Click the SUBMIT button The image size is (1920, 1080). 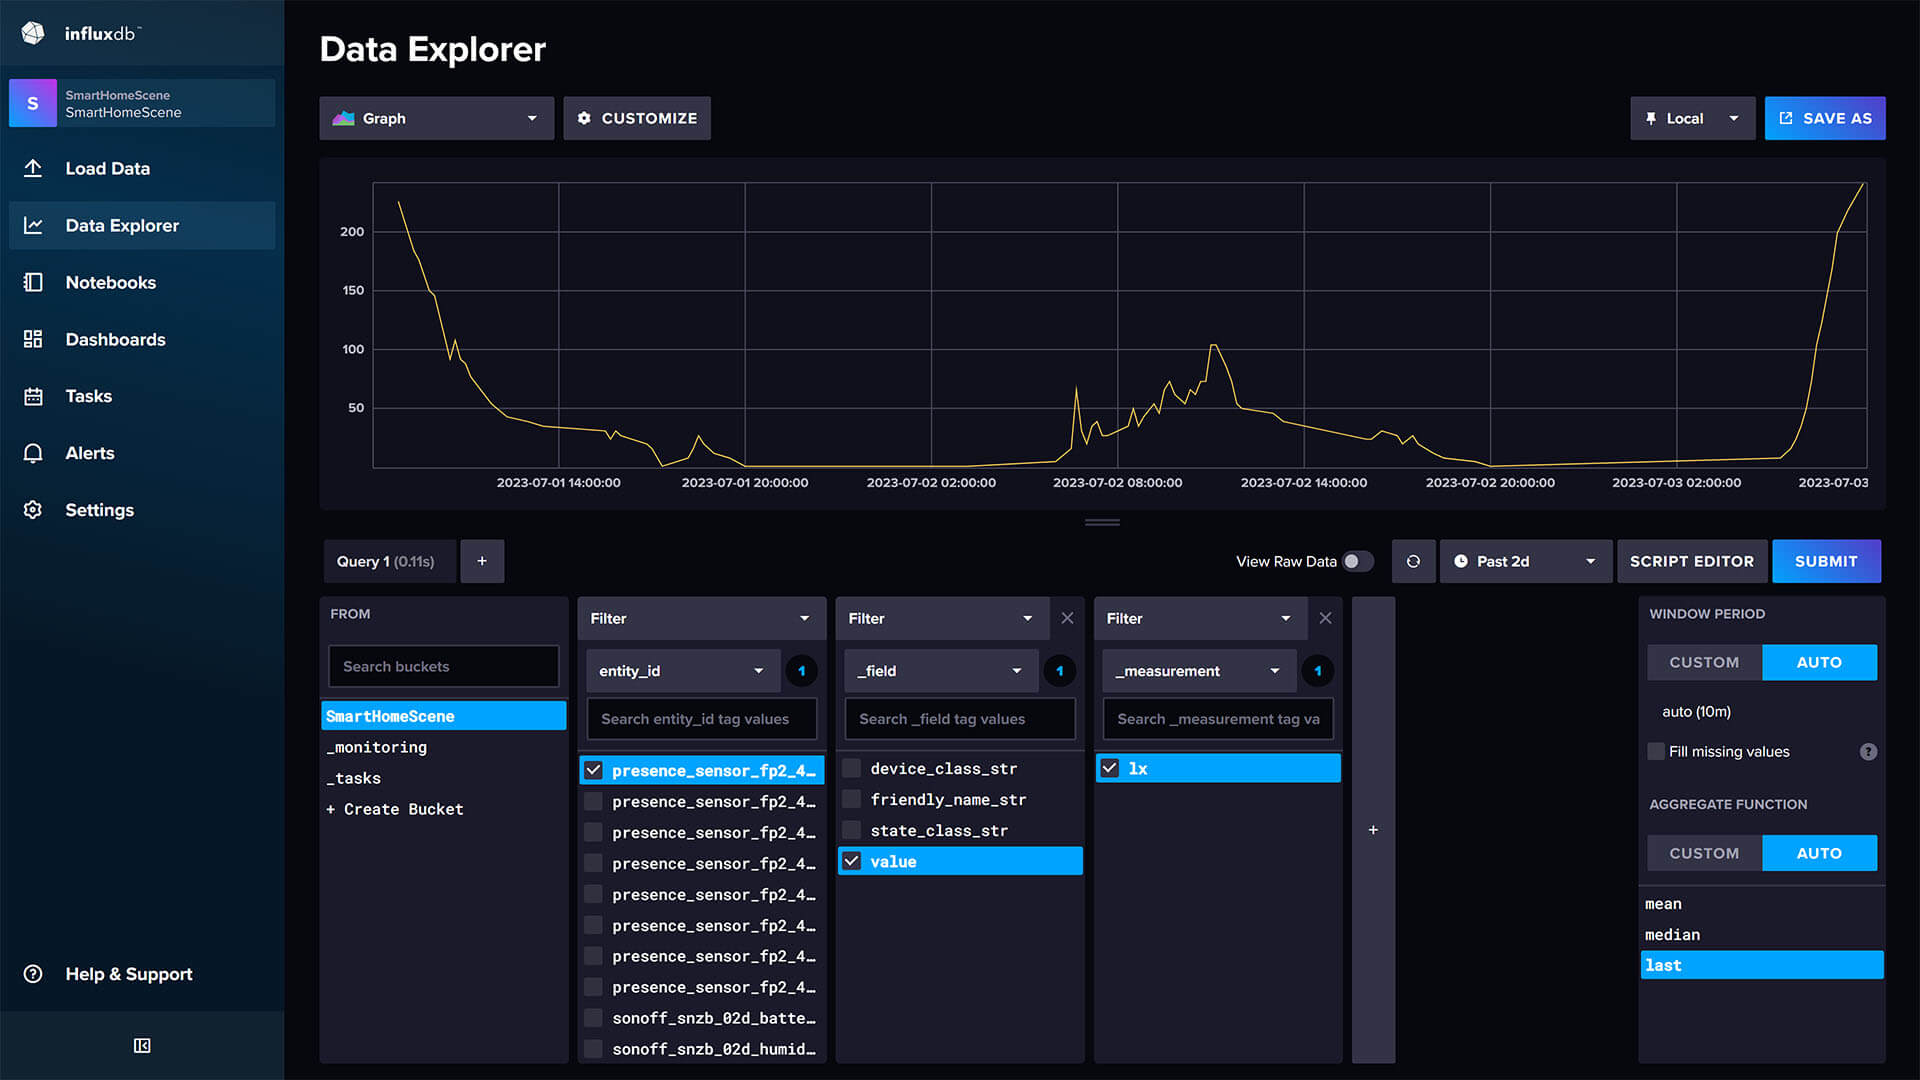(x=1826, y=561)
